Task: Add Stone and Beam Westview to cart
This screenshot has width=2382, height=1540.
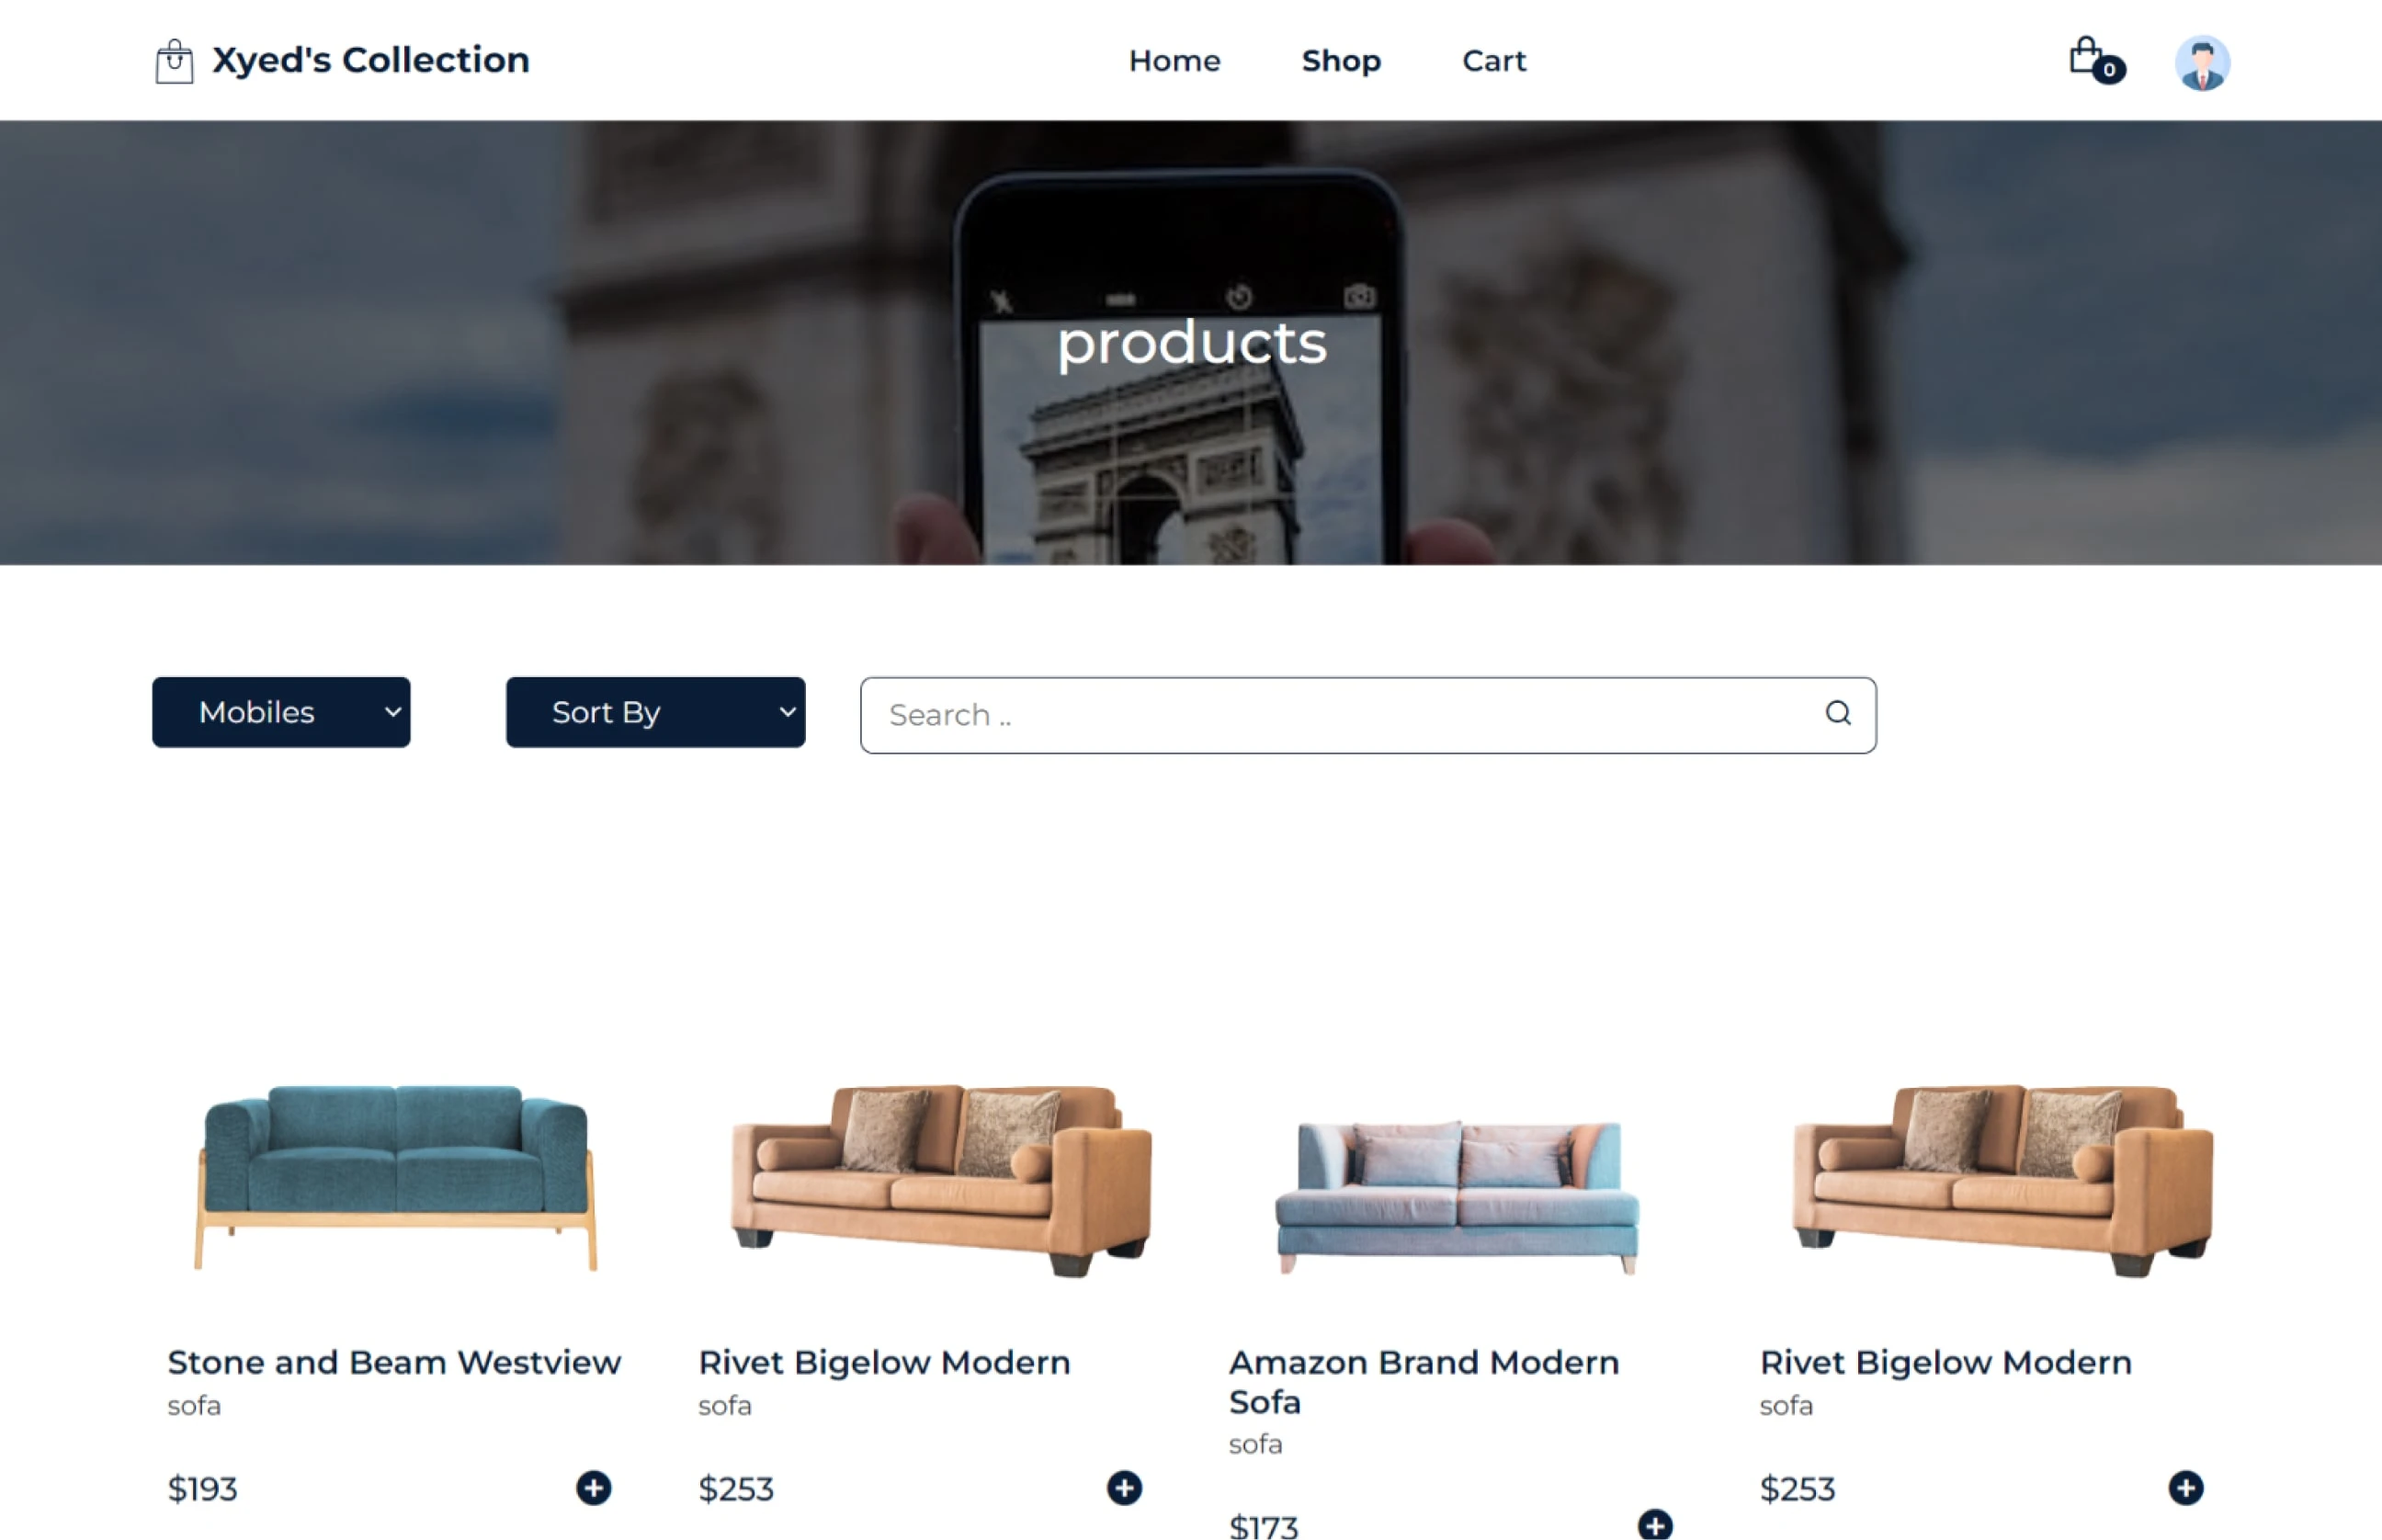Action: [x=593, y=1488]
